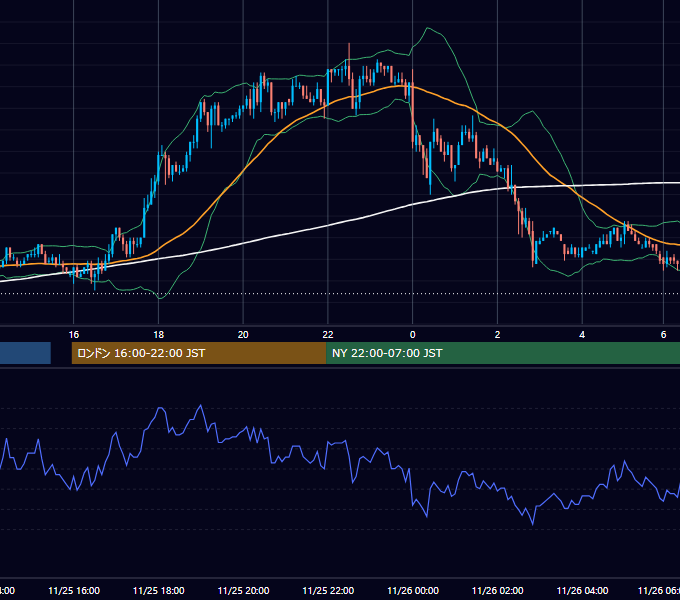Click the 6 hour label on price chart axis
Screen dimensions: 680x600
point(663,335)
